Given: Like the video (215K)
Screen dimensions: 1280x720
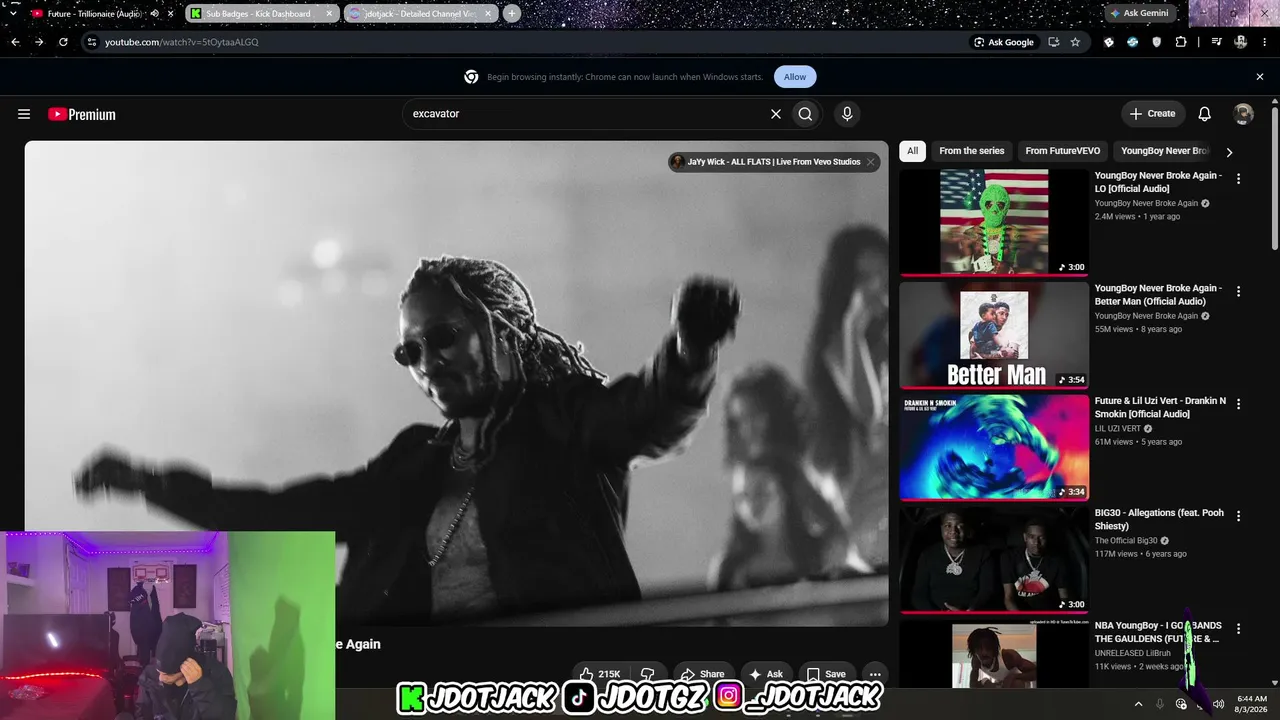Looking at the screenshot, I should [x=602, y=674].
